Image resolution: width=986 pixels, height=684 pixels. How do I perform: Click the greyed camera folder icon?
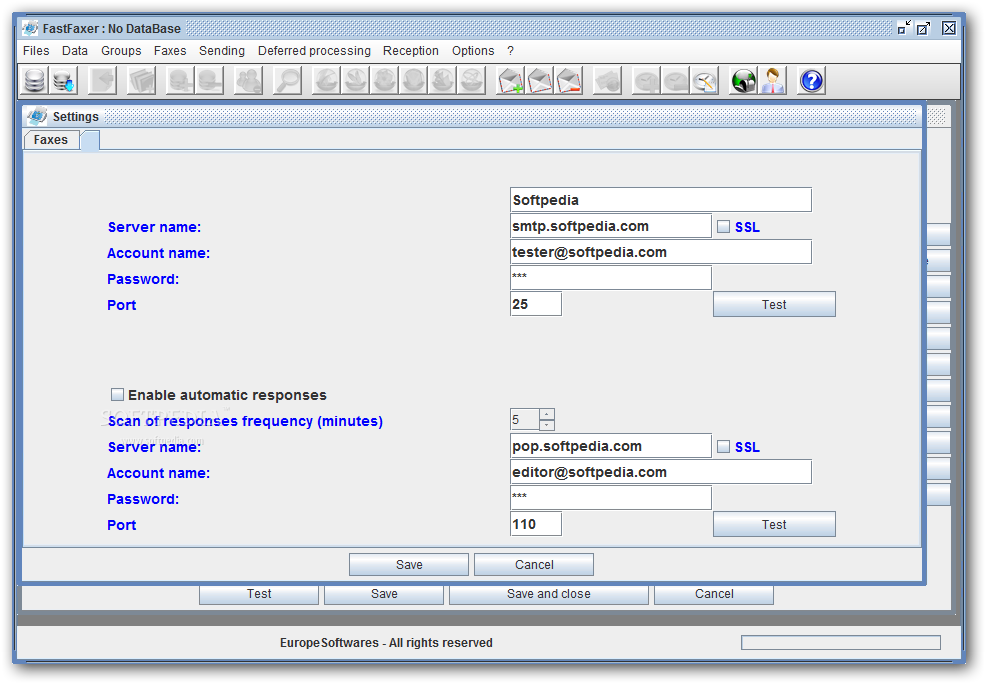[607, 81]
